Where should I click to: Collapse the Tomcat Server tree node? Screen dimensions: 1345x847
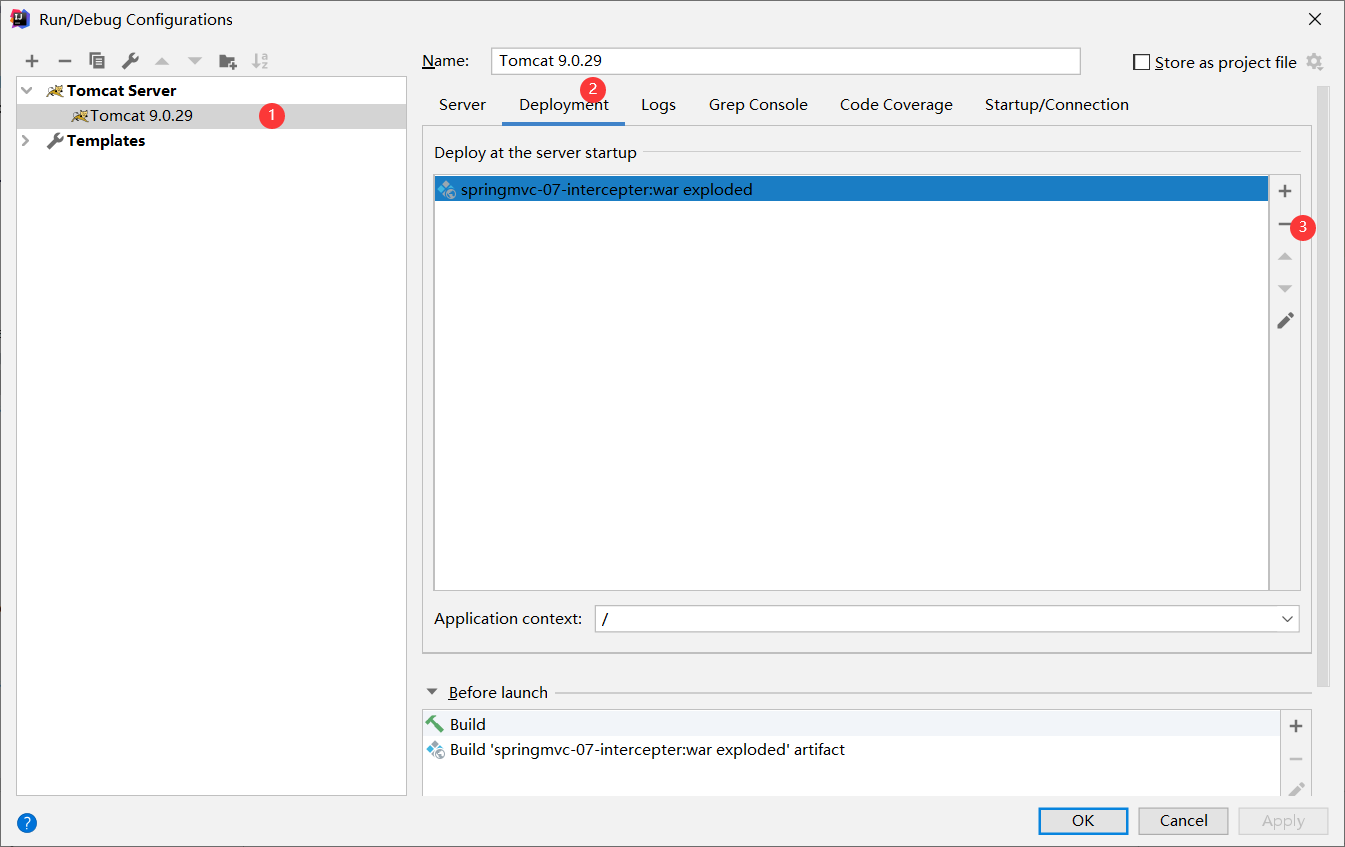27,90
